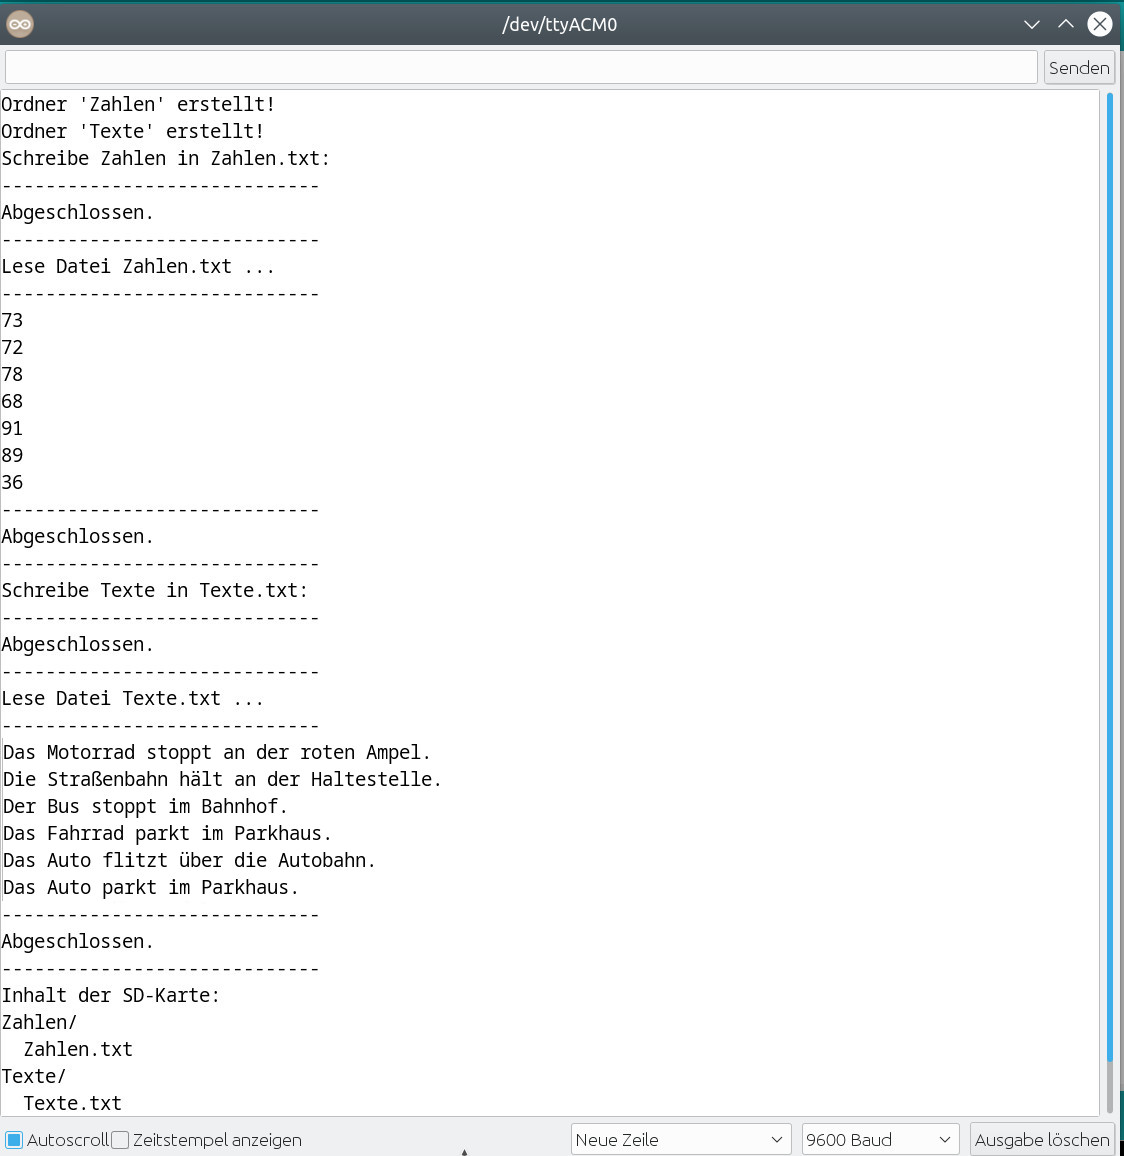1124x1156 pixels.
Task: Click the number 78 in output
Action: 13,375
